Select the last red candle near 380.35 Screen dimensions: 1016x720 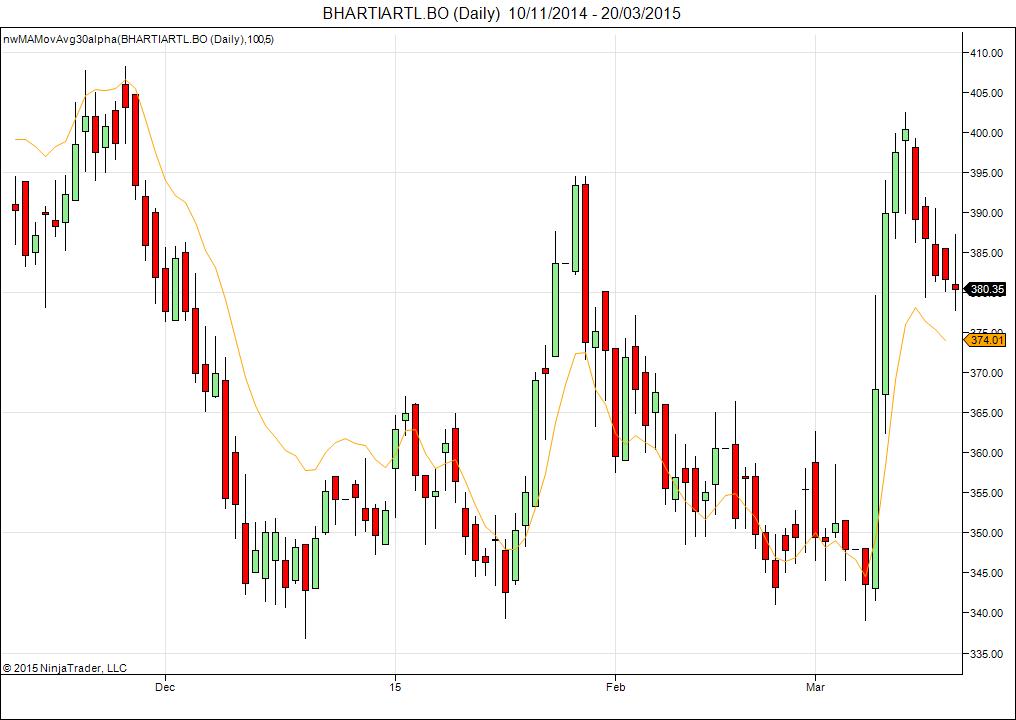point(955,286)
